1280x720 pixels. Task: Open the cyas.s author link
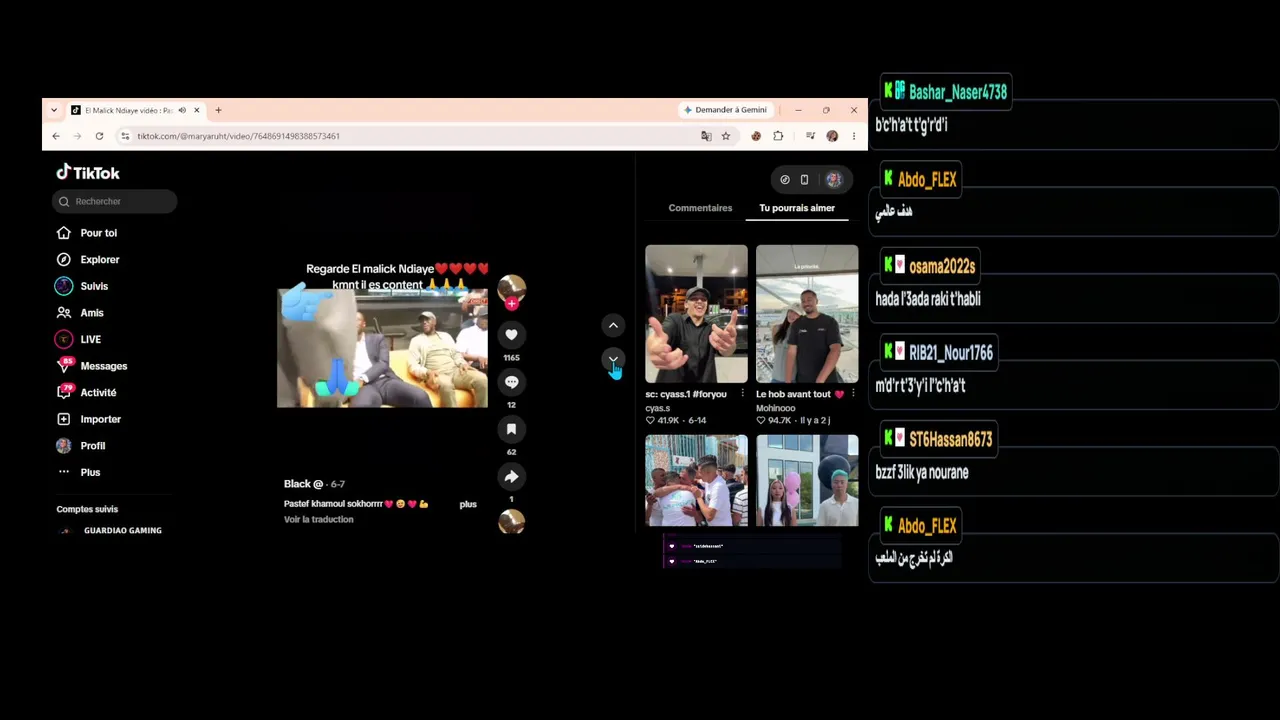(x=658, y=408)
